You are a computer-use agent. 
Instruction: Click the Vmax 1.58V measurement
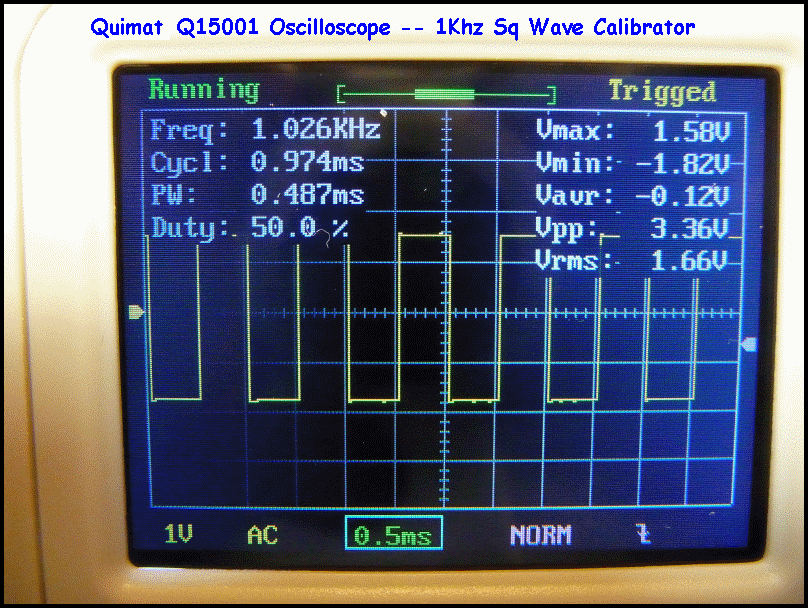(636, 130)
